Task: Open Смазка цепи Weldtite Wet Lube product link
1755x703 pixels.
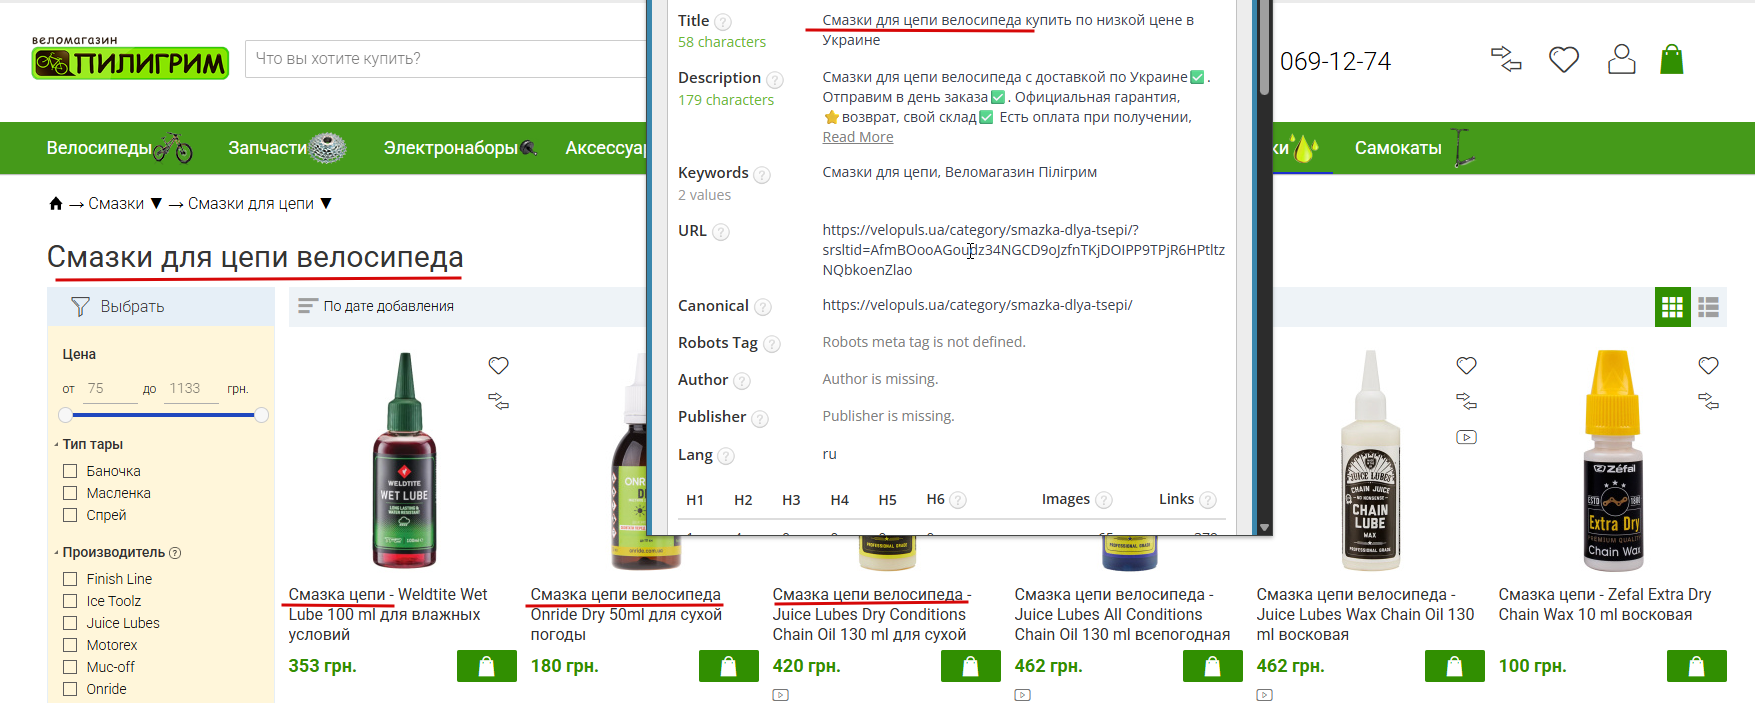Action: [388, 615]
